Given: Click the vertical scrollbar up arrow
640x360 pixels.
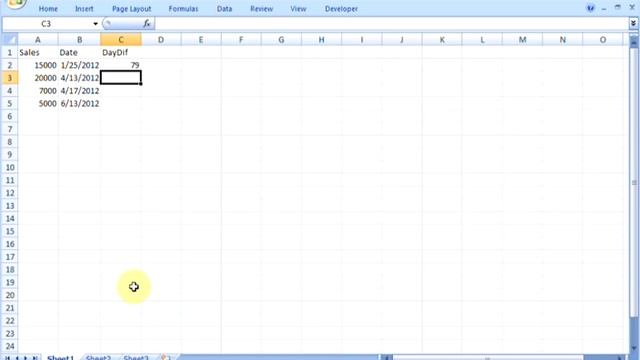Looking at the screenshot, I should coord(633,41).
